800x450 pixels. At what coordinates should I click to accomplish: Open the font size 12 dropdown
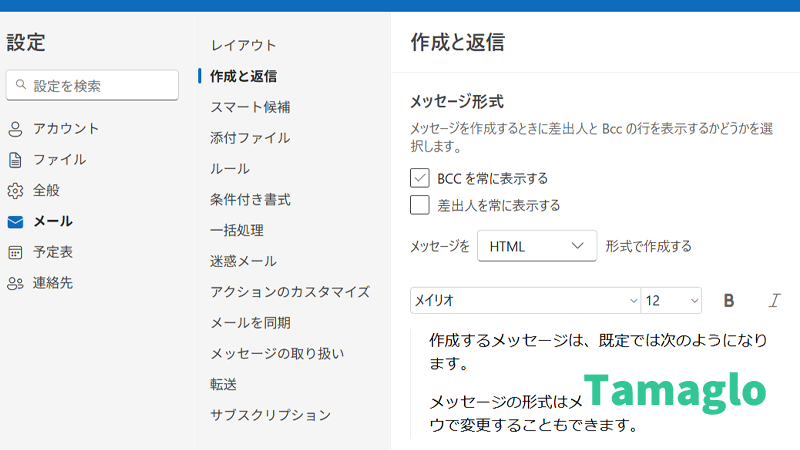671,300
